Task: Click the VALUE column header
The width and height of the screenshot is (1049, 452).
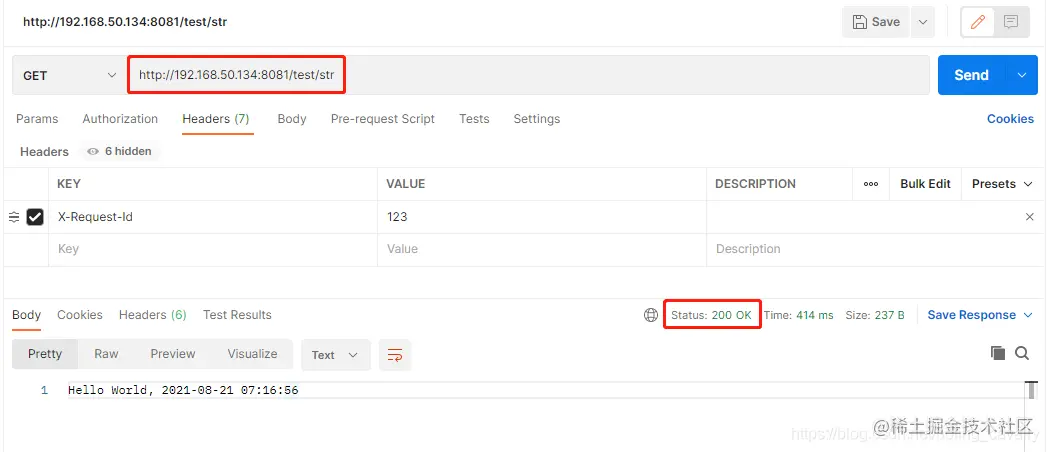Action: 405,184
